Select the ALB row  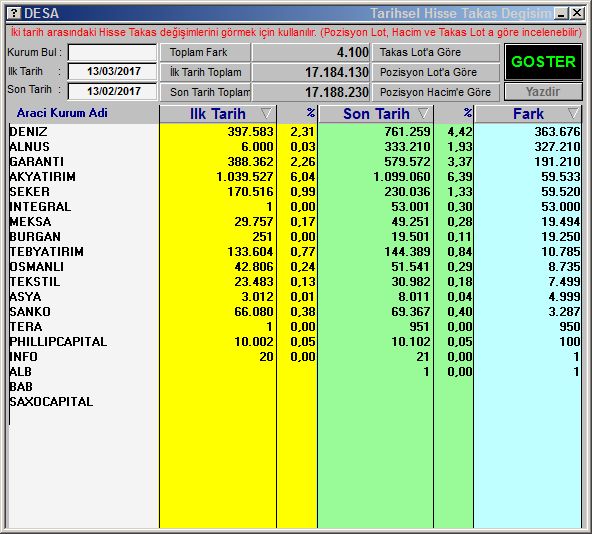(x=295, y=372)
